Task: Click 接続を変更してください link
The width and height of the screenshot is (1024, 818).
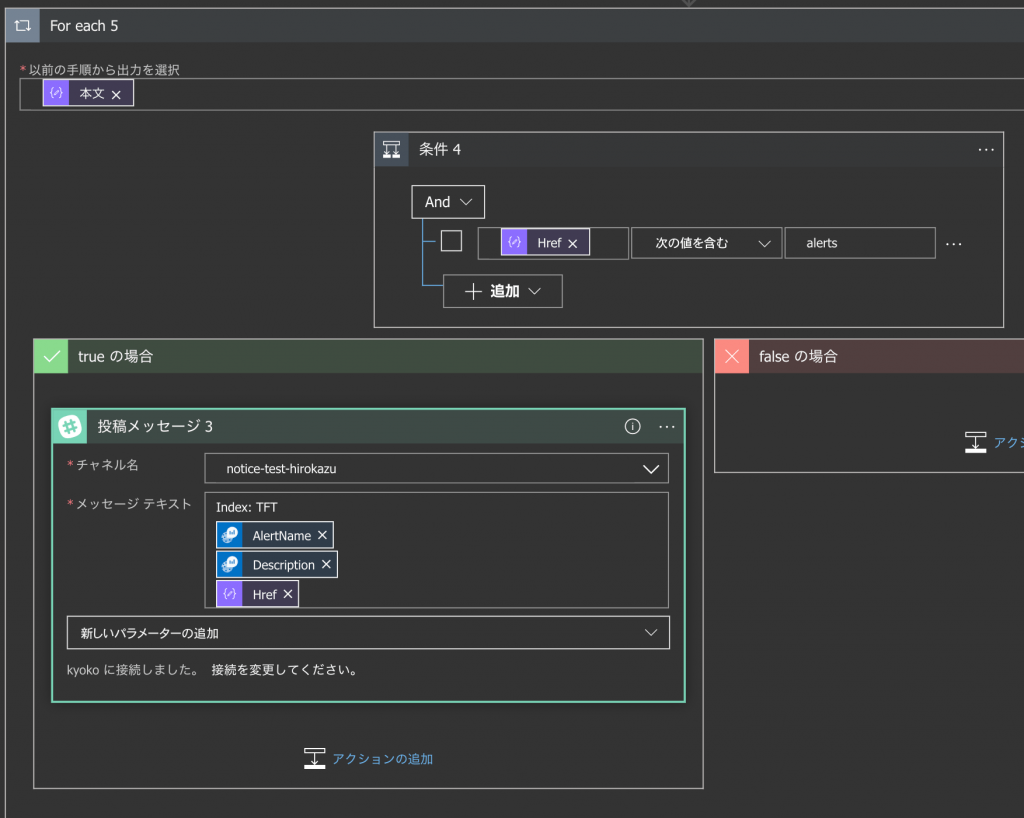Action: (x=284, y=670)
